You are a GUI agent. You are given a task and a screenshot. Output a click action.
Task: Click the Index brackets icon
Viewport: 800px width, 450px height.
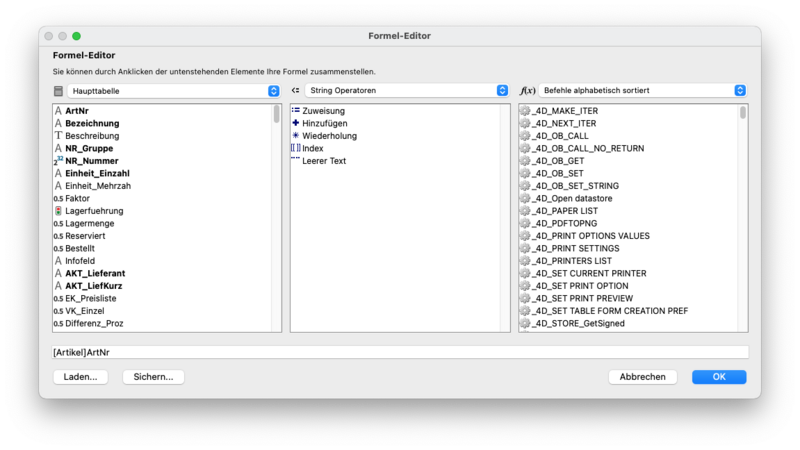click(x=295, y=148)
